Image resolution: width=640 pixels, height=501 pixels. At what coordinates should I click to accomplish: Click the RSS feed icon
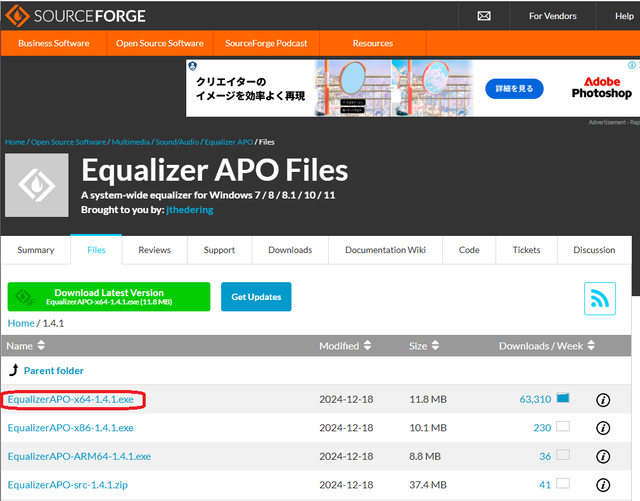pos(599,298)
